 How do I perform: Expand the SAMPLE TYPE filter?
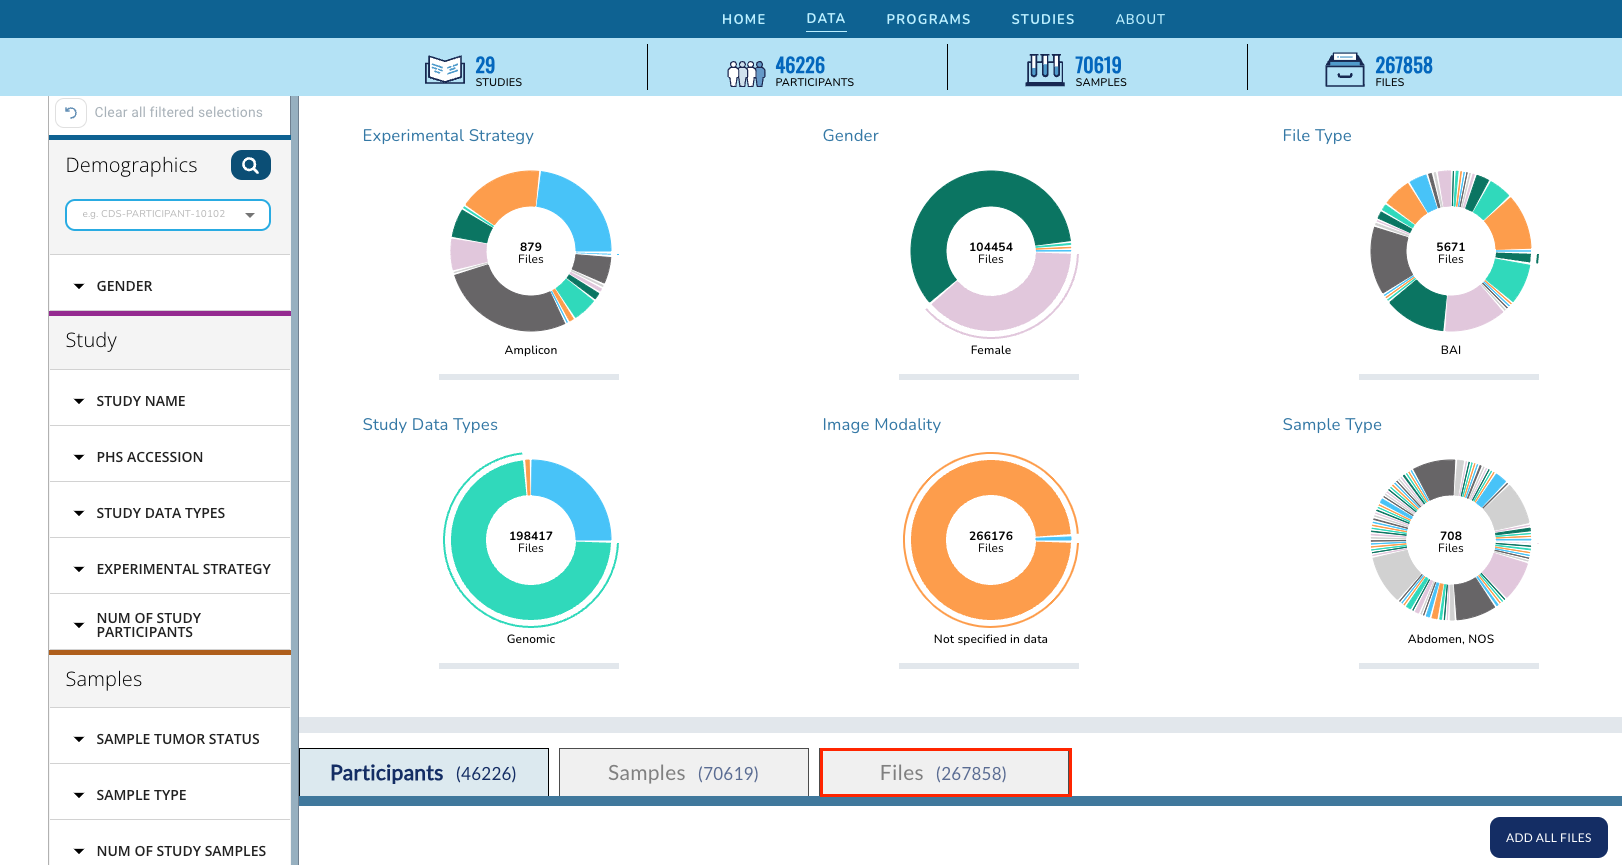click(170, 795)
